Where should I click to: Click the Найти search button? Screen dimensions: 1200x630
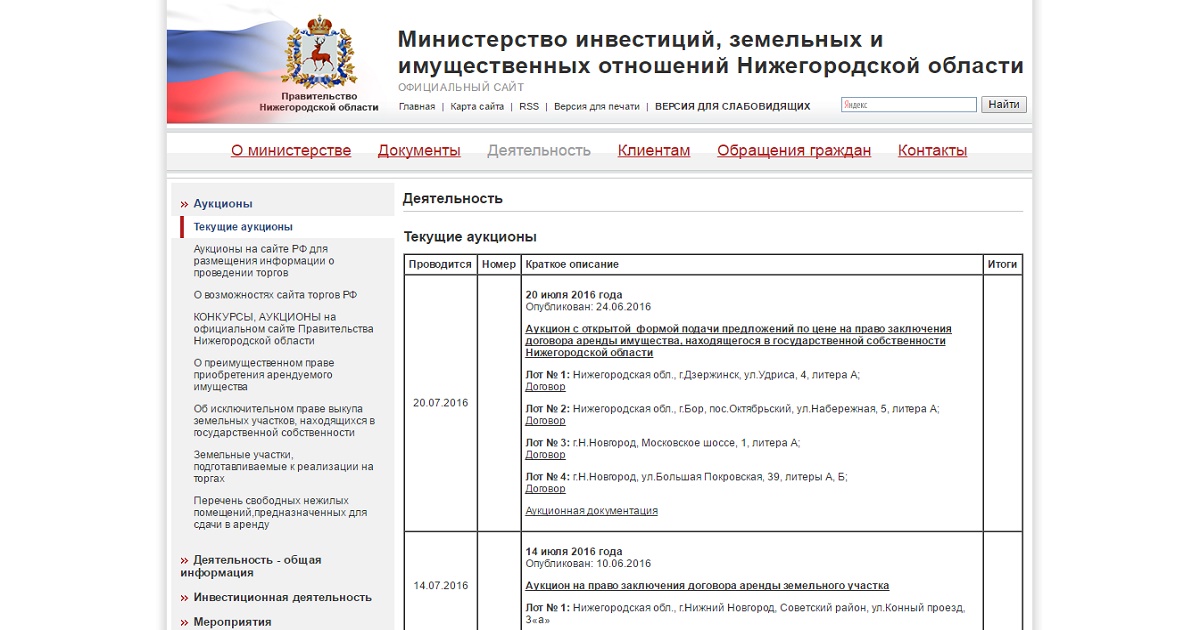point(1003,105)
